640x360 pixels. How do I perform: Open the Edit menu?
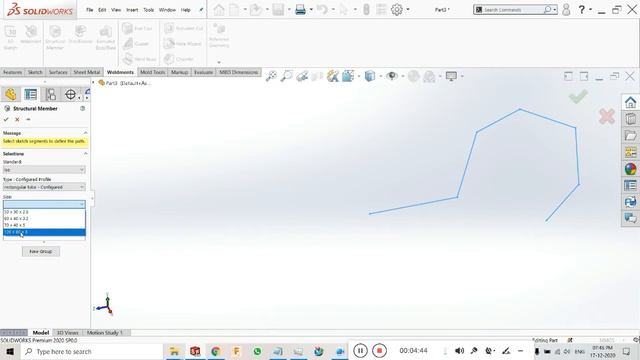click(102, 10)
